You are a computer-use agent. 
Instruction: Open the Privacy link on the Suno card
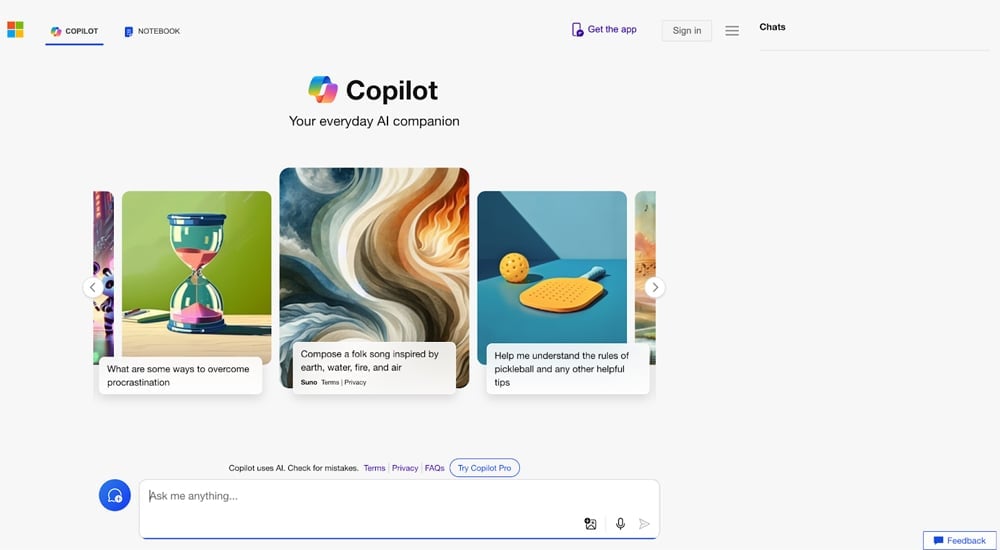(355, 382)
